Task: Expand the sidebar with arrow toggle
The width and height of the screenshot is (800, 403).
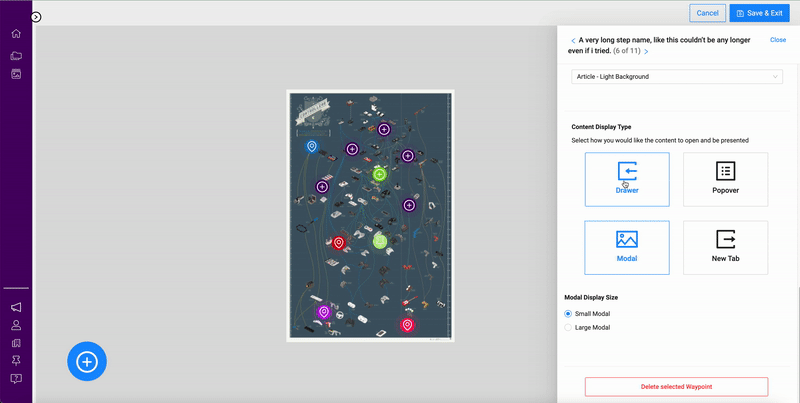Action: click(36, 17)
